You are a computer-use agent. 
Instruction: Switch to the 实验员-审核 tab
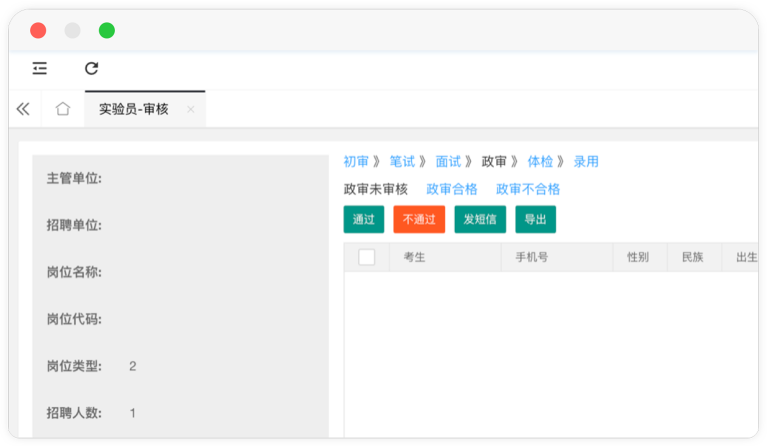coord(134,109)
